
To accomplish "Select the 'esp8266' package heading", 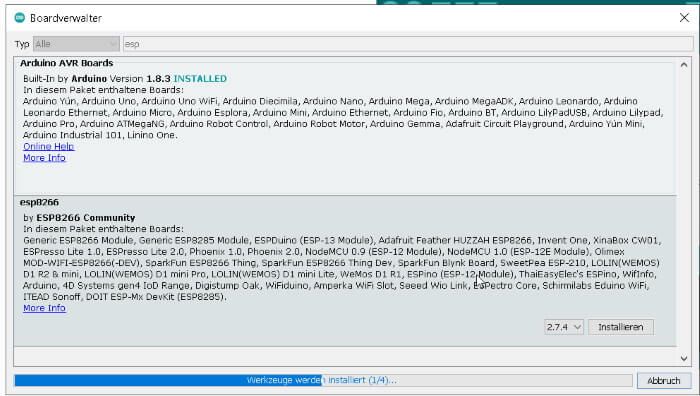I will (39, 202).
